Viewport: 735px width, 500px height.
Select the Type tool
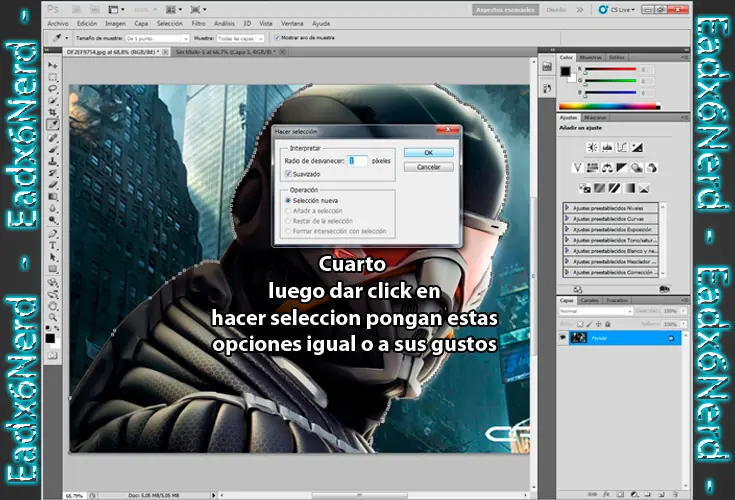(52, 245)
